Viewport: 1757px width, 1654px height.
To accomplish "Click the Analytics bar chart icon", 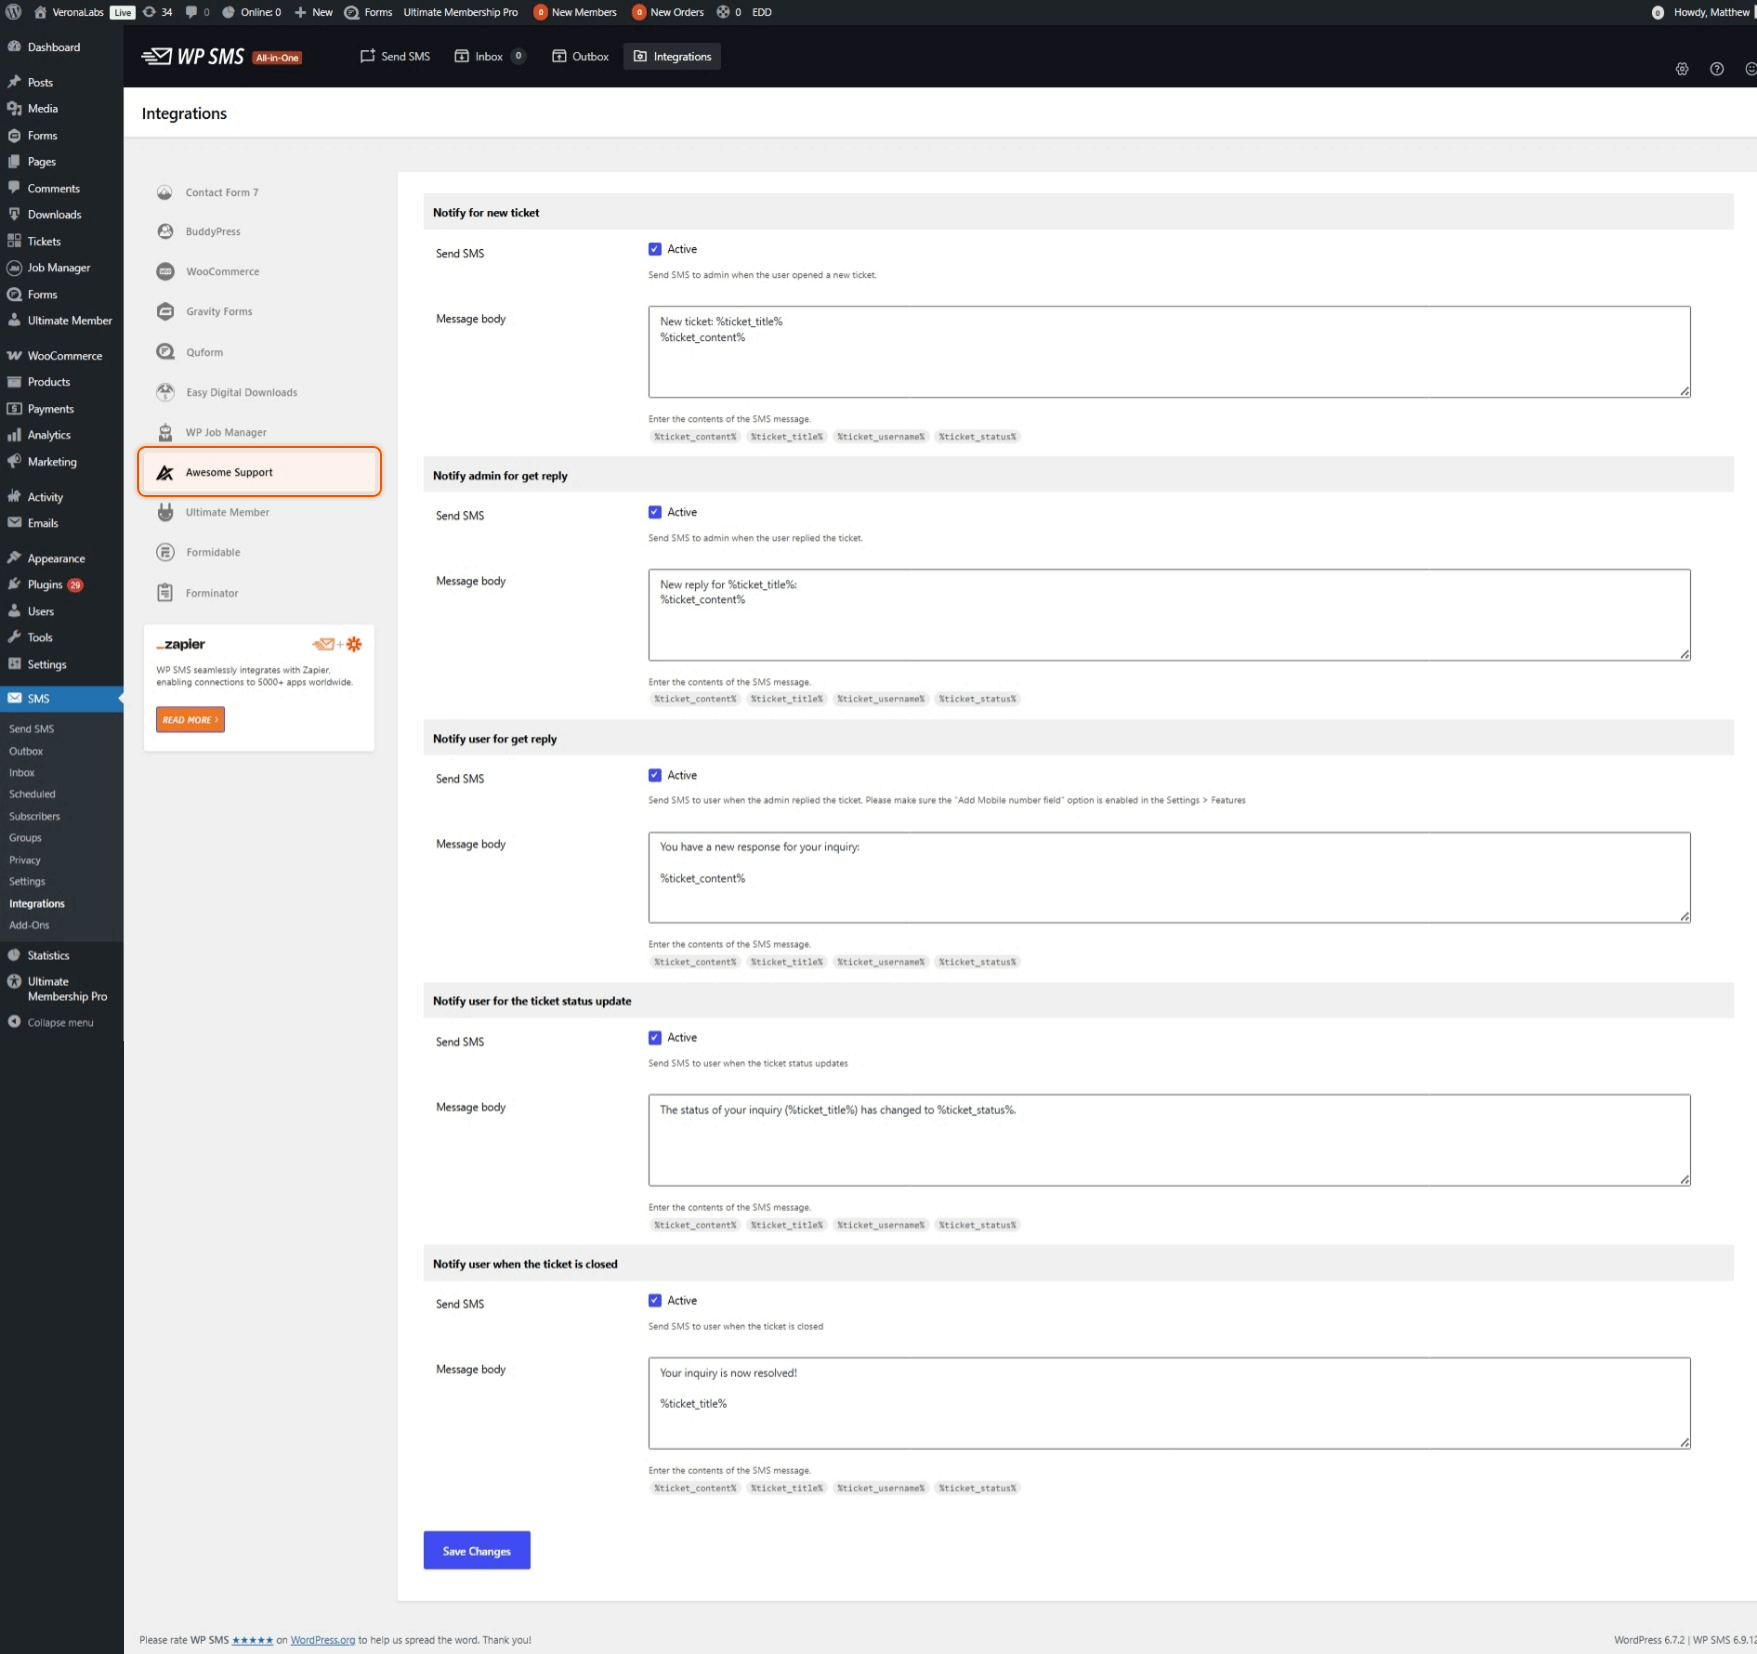I will tap(14, 435).
